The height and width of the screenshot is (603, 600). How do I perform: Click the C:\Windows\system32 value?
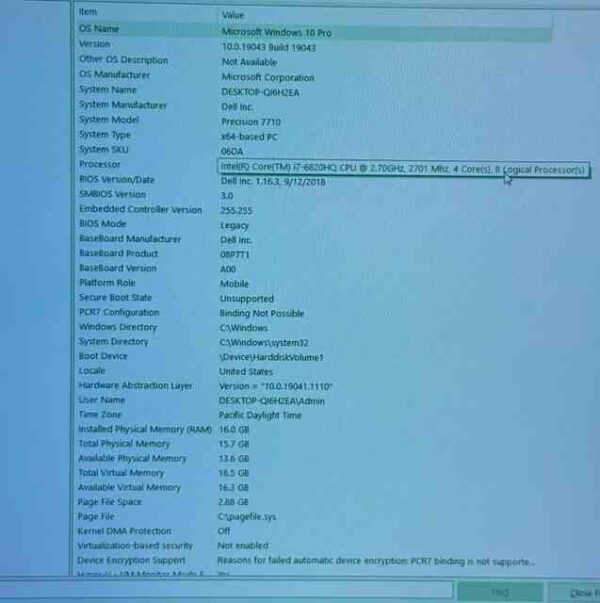[264, 343]
